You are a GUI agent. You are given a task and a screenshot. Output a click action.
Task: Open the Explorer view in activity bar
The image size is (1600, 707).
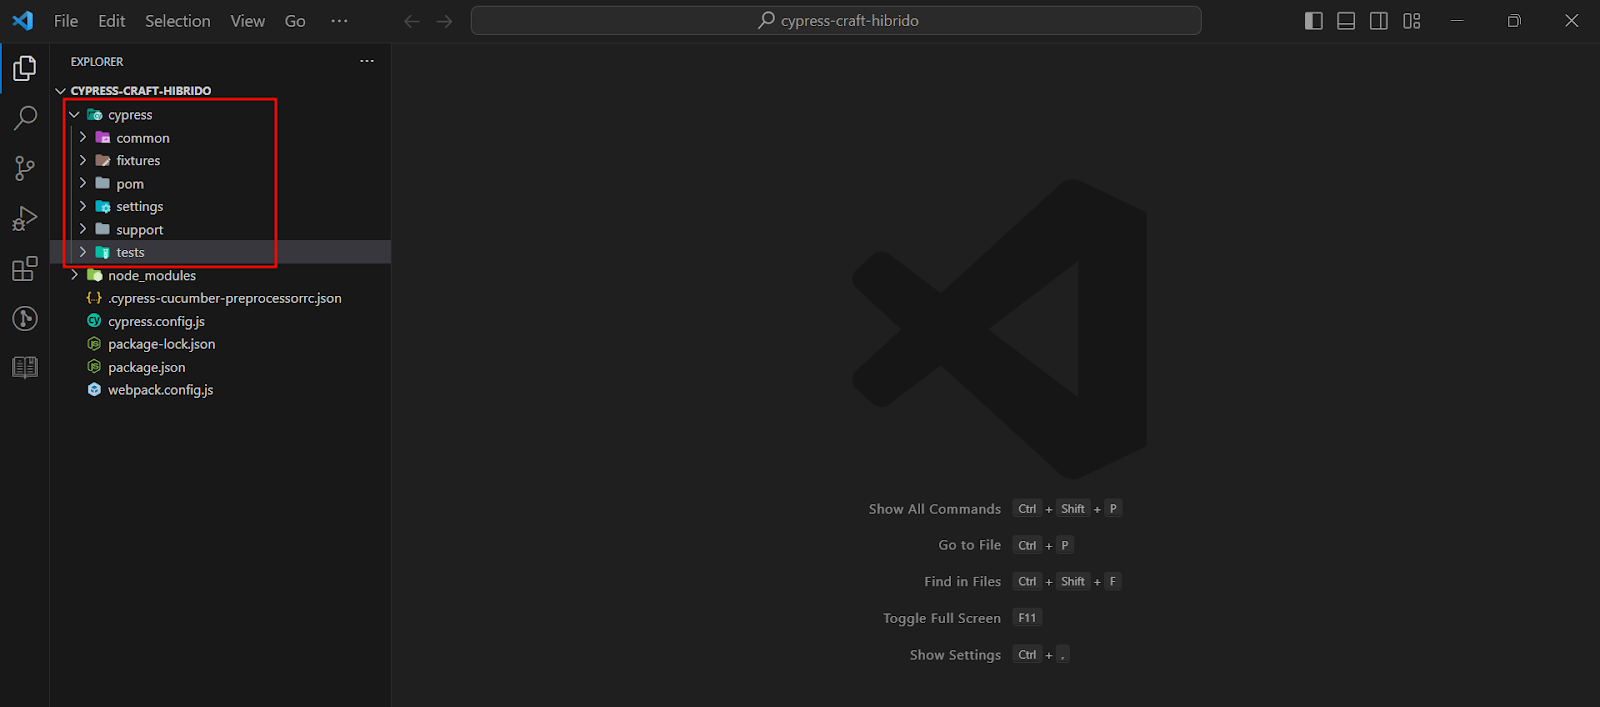pos(25,68)
